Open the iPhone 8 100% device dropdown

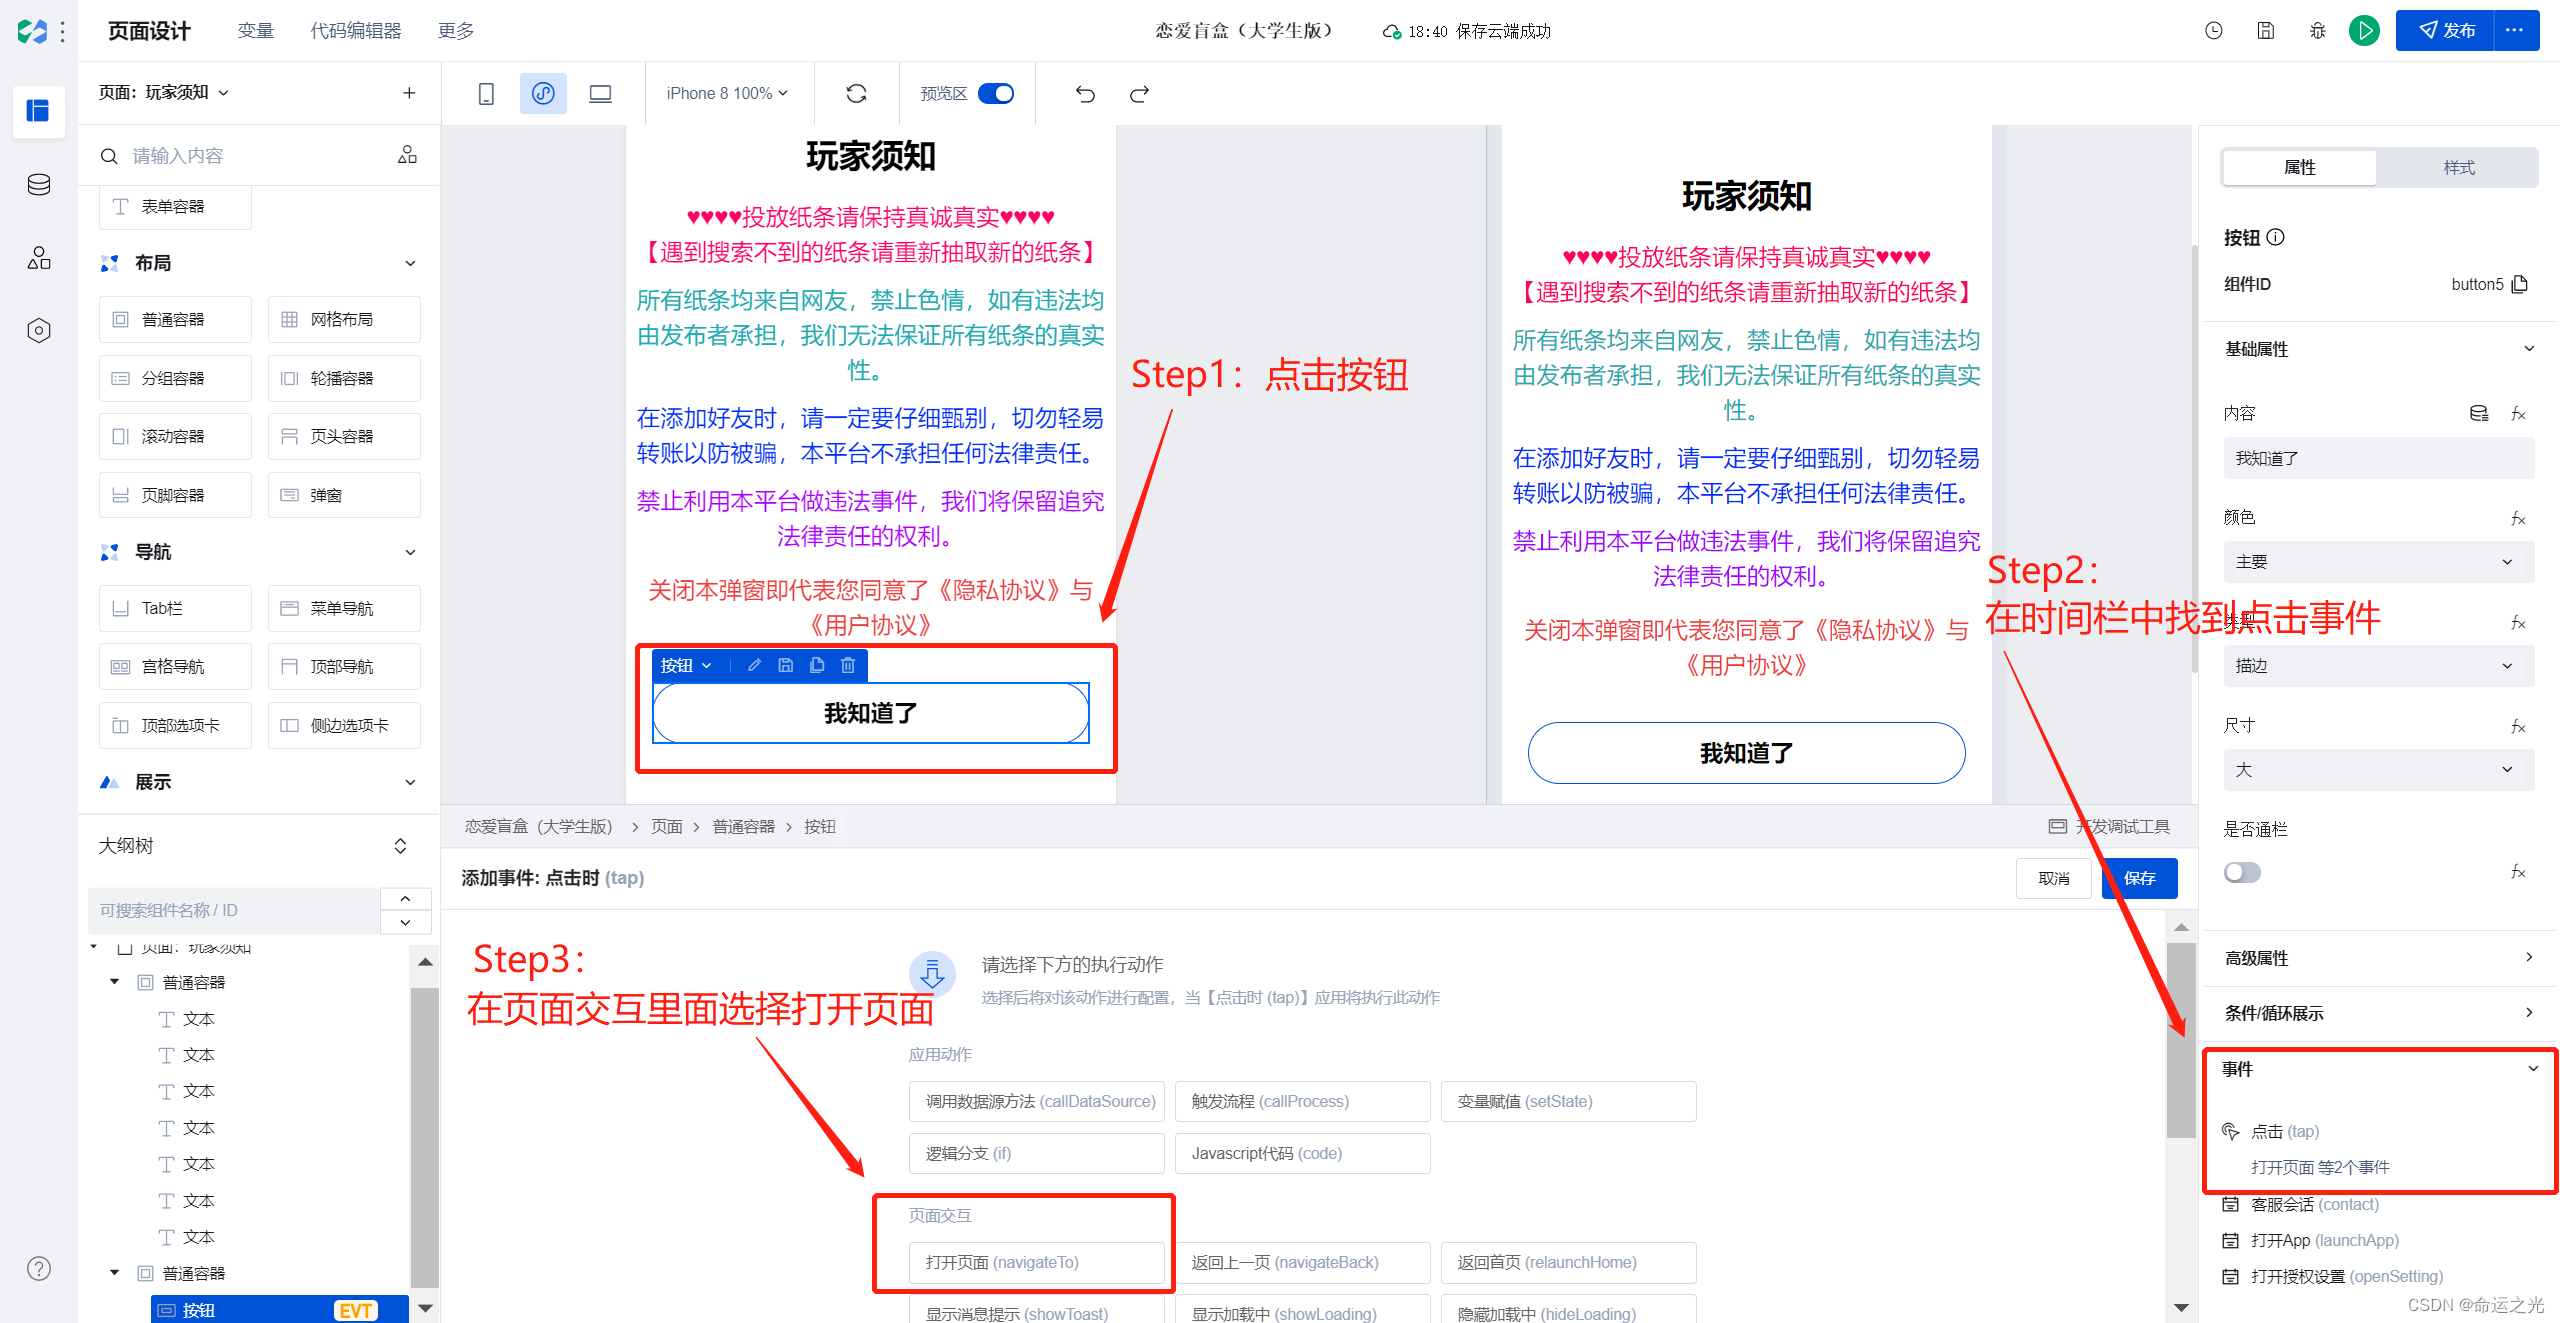727,94
